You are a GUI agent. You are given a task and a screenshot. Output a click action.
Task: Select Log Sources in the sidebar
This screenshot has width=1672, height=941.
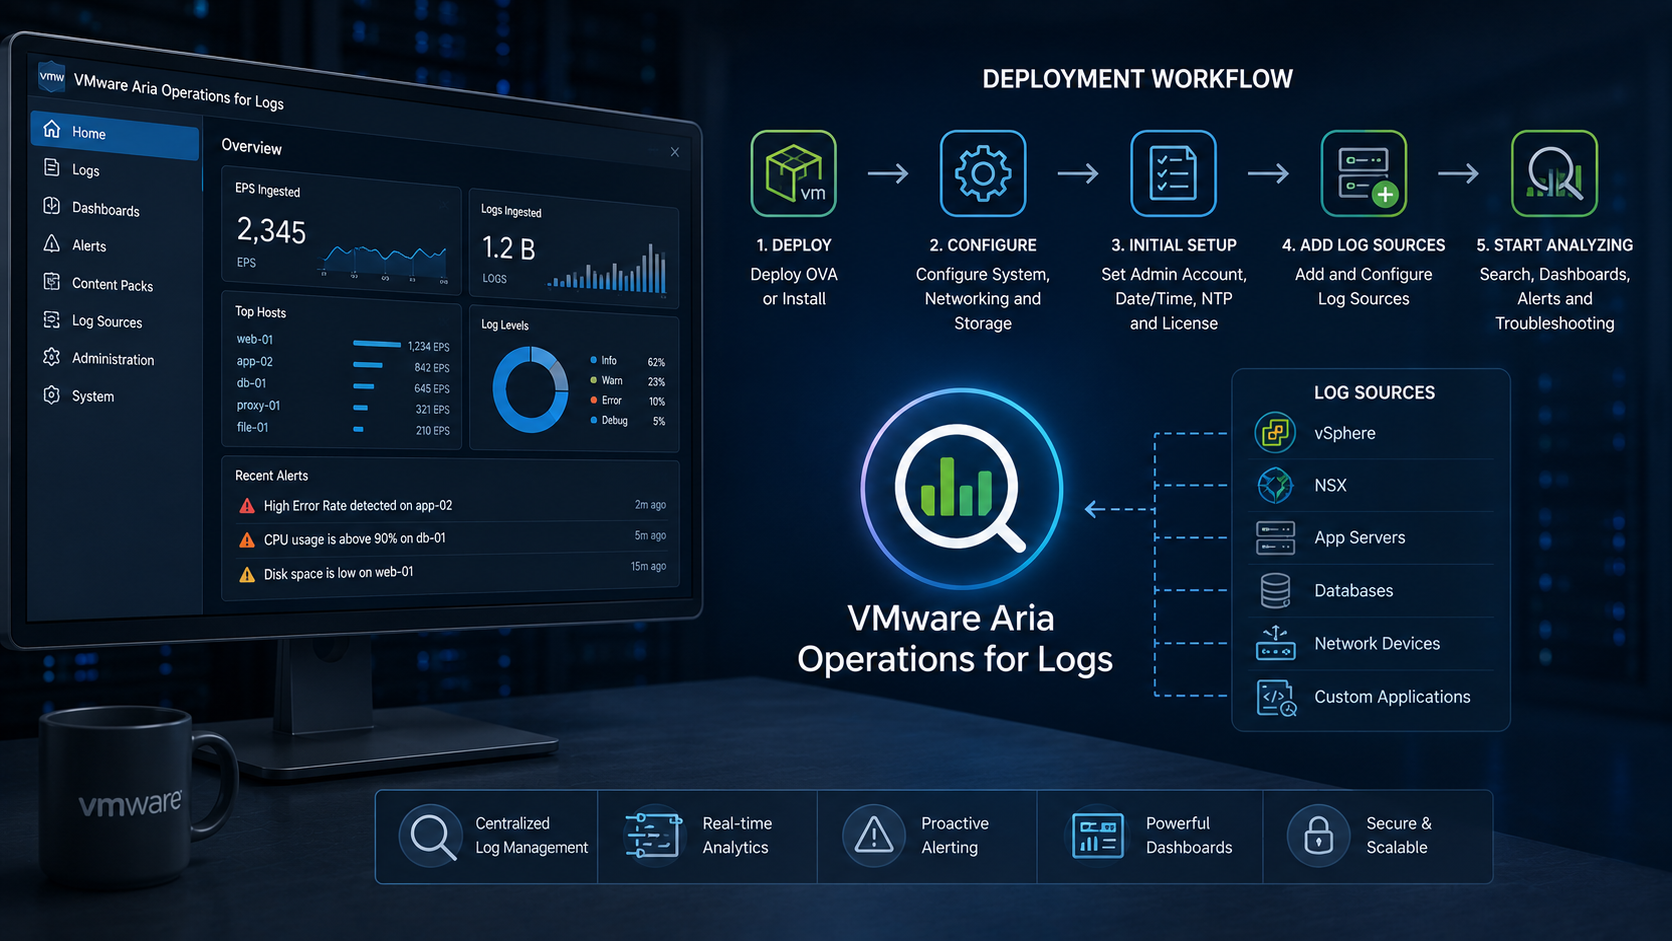[115, 321]
